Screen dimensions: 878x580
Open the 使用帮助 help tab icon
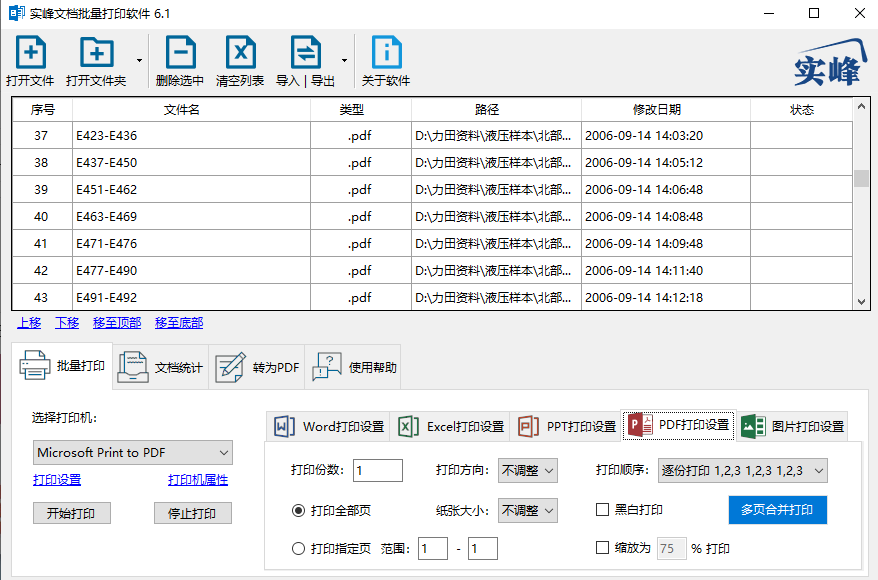327,367
